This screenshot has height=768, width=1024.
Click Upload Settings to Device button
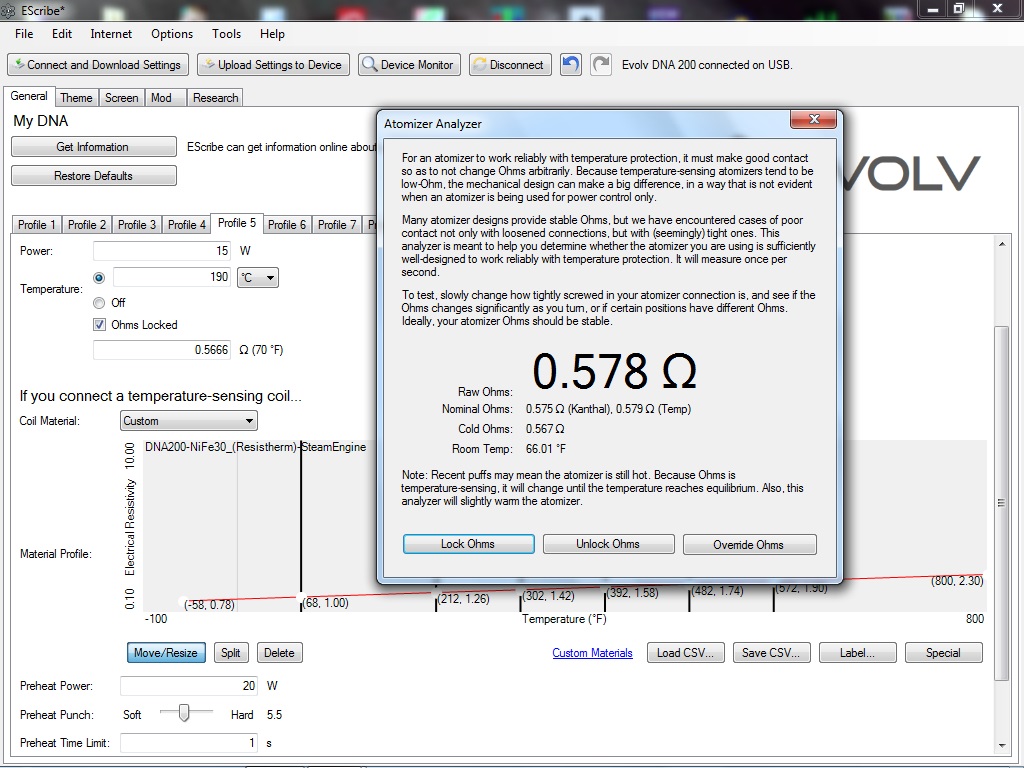pos(273,65)
